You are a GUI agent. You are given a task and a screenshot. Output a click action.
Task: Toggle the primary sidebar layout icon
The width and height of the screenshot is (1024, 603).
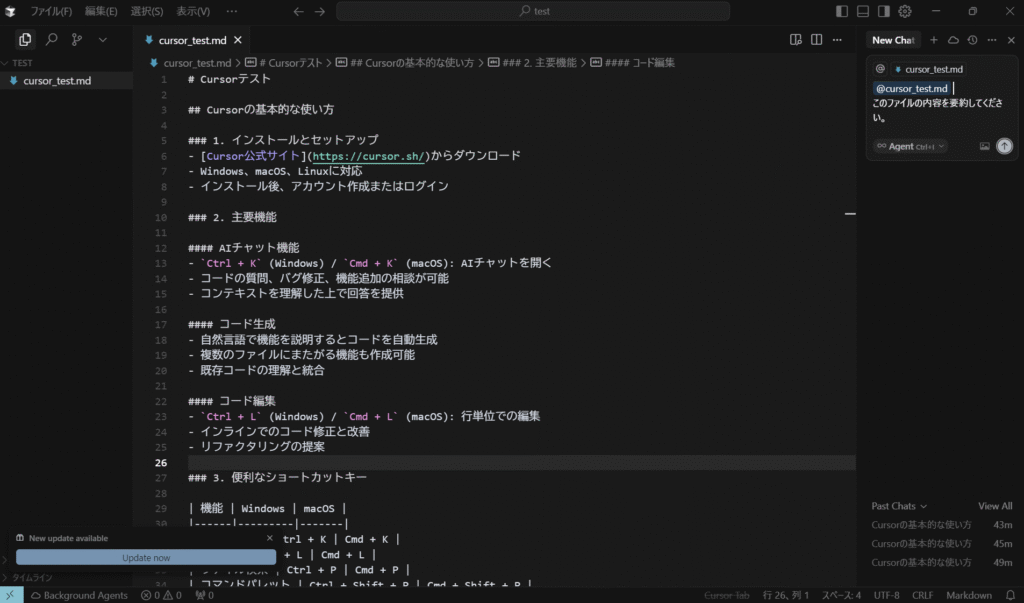[842, 11]
